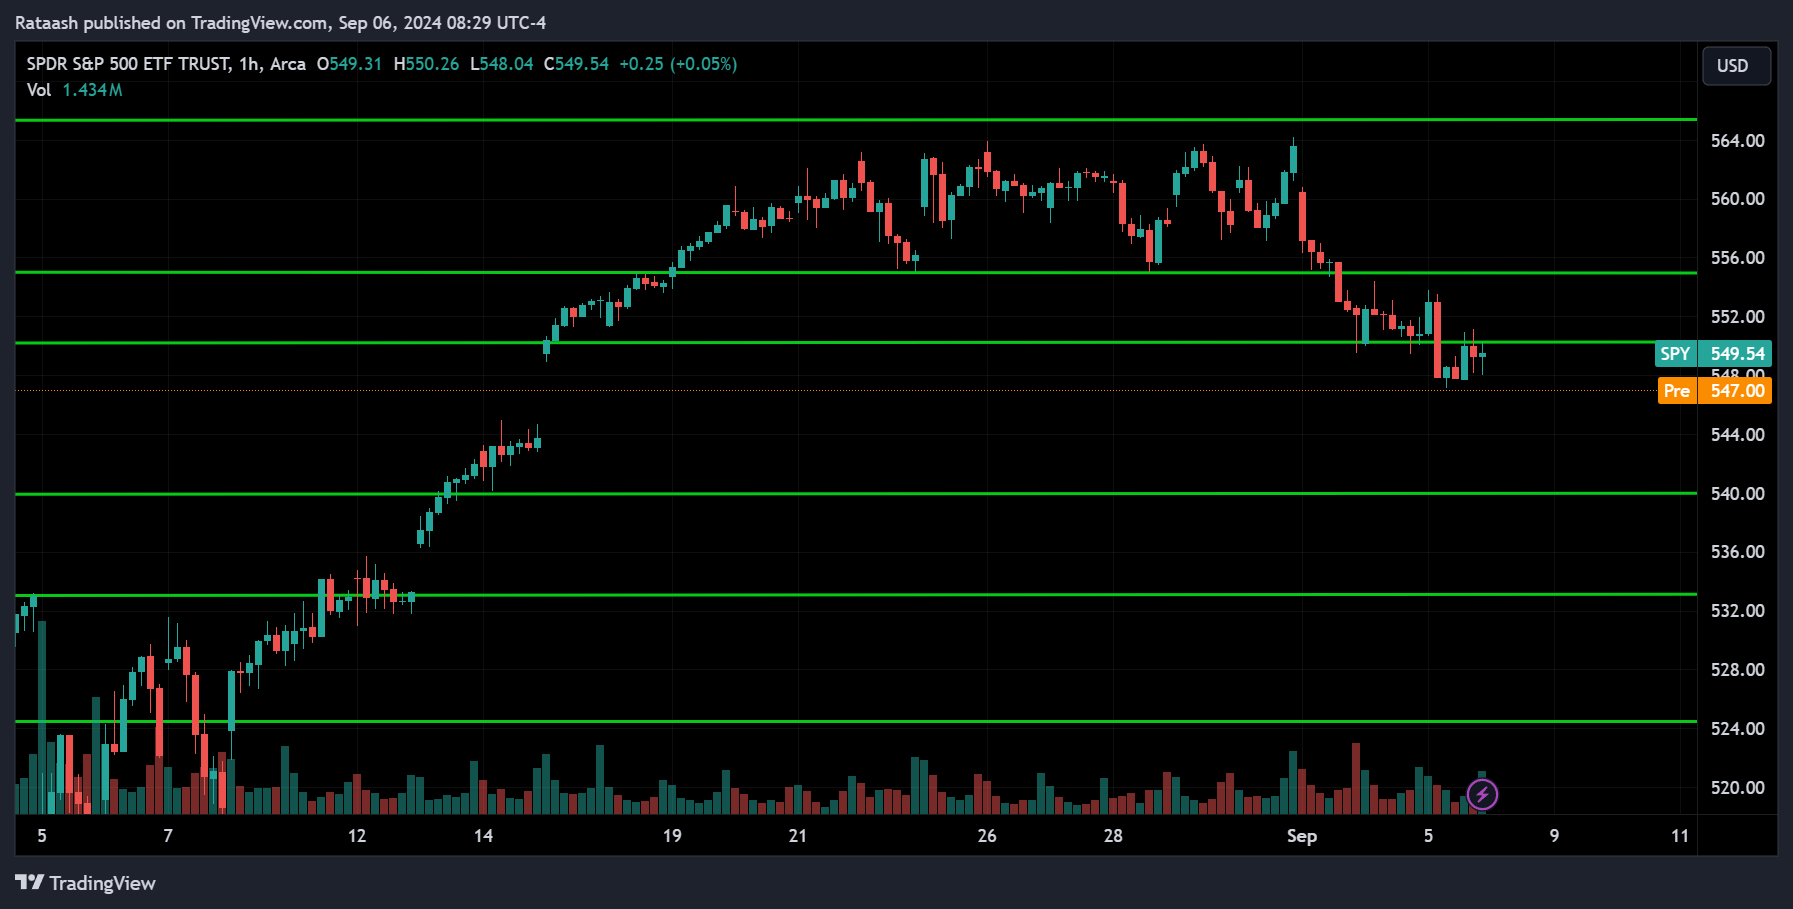Click the High value H550.26
1793x909 pixels.
click(426, 64)
